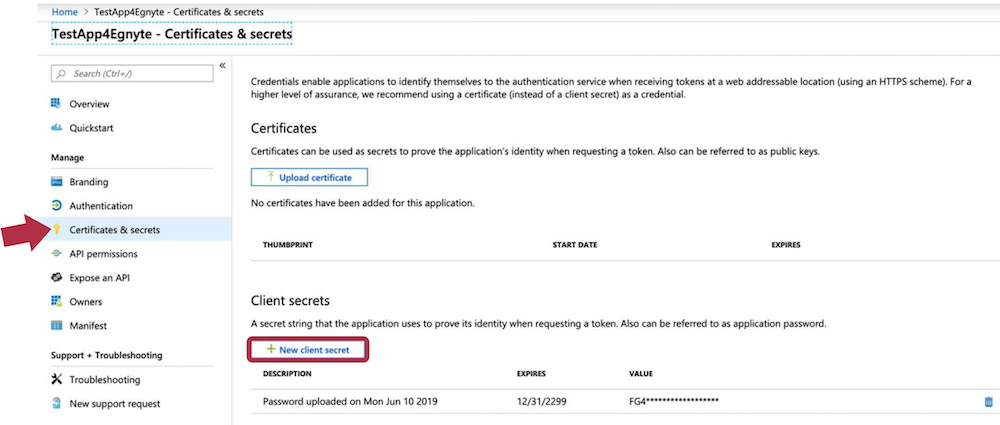Click the Expose an API cloud icon
The image size is (1000, 425).
56,278
